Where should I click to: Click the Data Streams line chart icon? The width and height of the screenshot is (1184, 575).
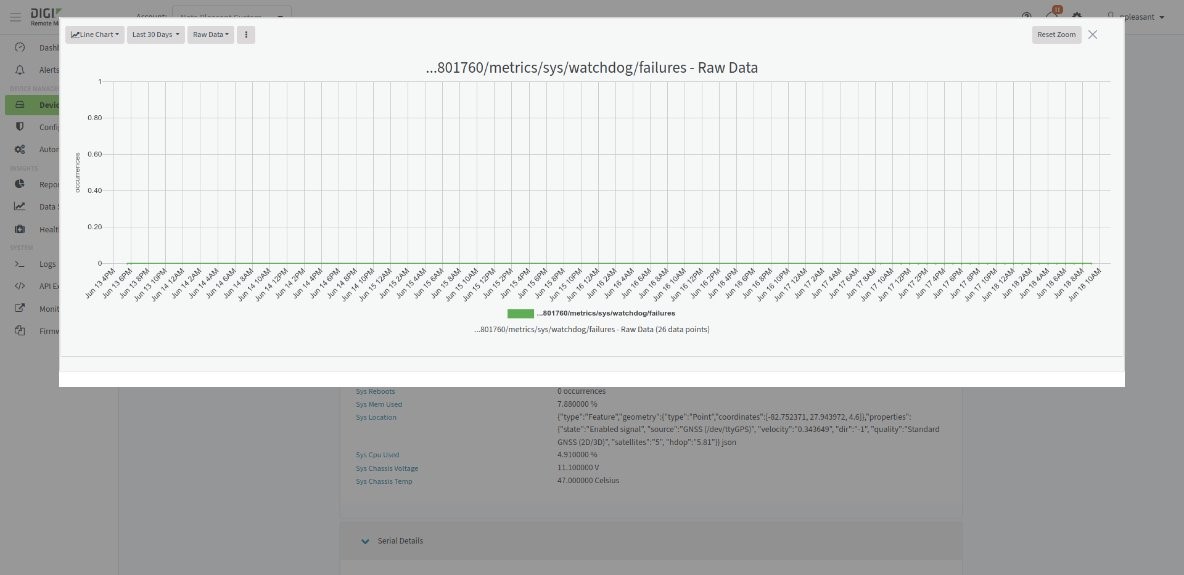click(x=20, y=206)
